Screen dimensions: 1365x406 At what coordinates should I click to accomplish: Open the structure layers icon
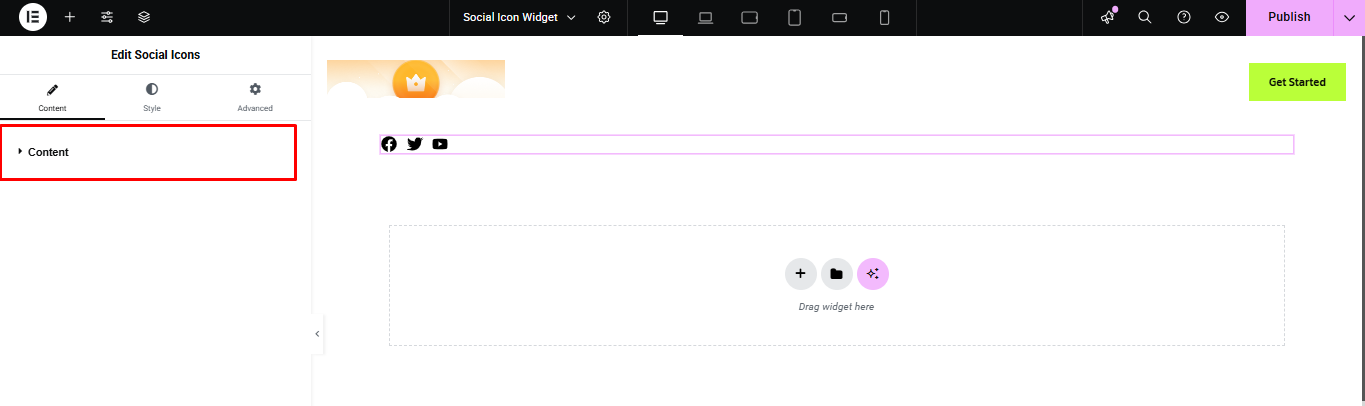[x=144, y=17]
